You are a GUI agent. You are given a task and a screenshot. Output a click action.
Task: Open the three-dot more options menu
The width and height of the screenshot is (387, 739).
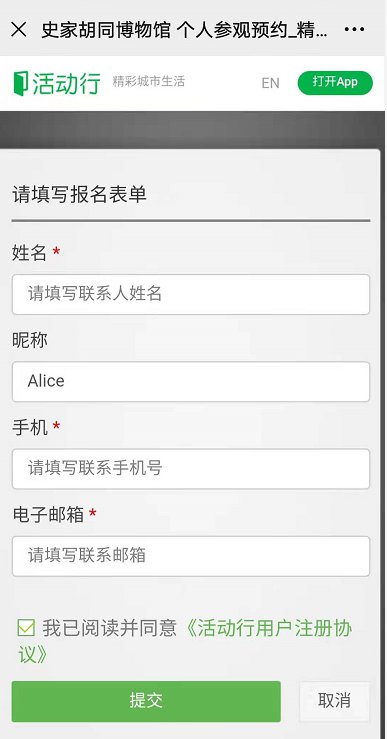pos(354,30)
